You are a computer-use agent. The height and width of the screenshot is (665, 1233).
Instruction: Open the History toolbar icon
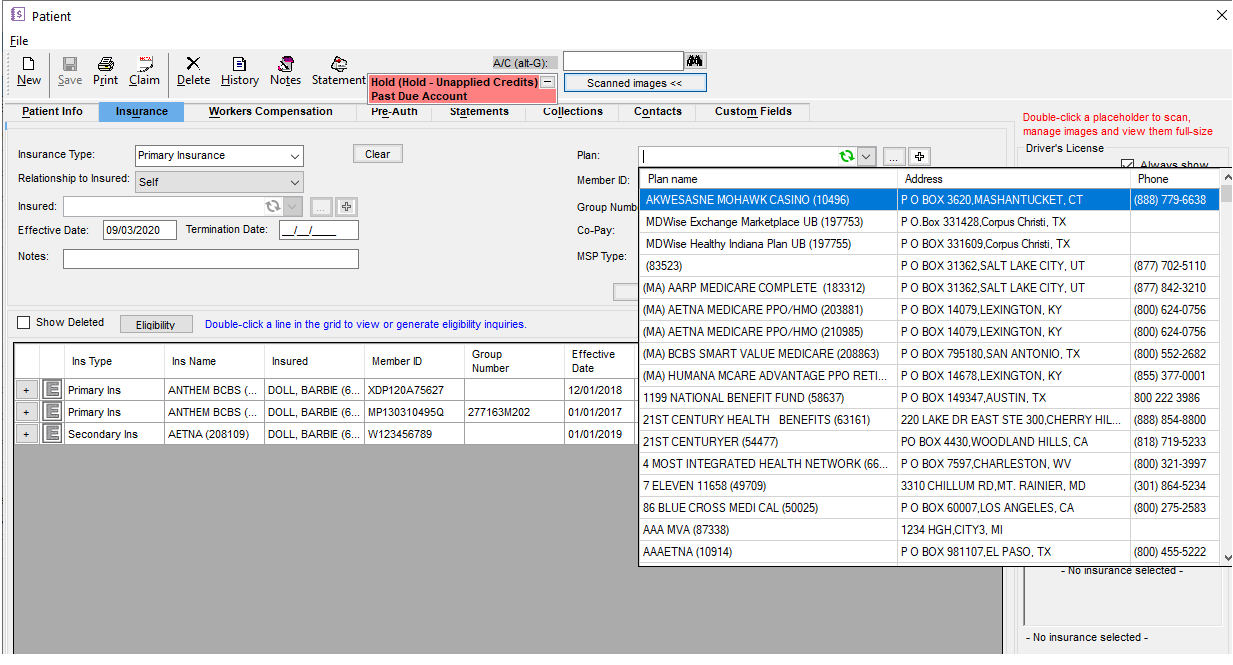240,71
